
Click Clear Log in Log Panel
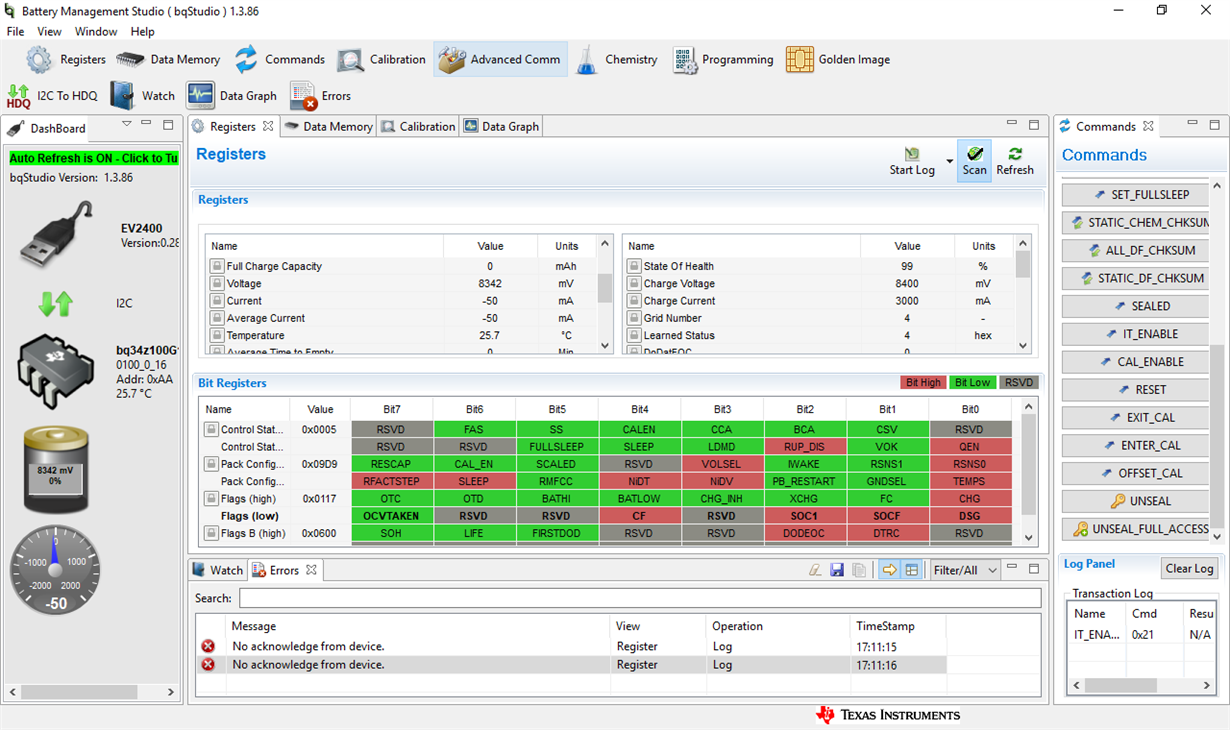click(x=1189, y=568)
